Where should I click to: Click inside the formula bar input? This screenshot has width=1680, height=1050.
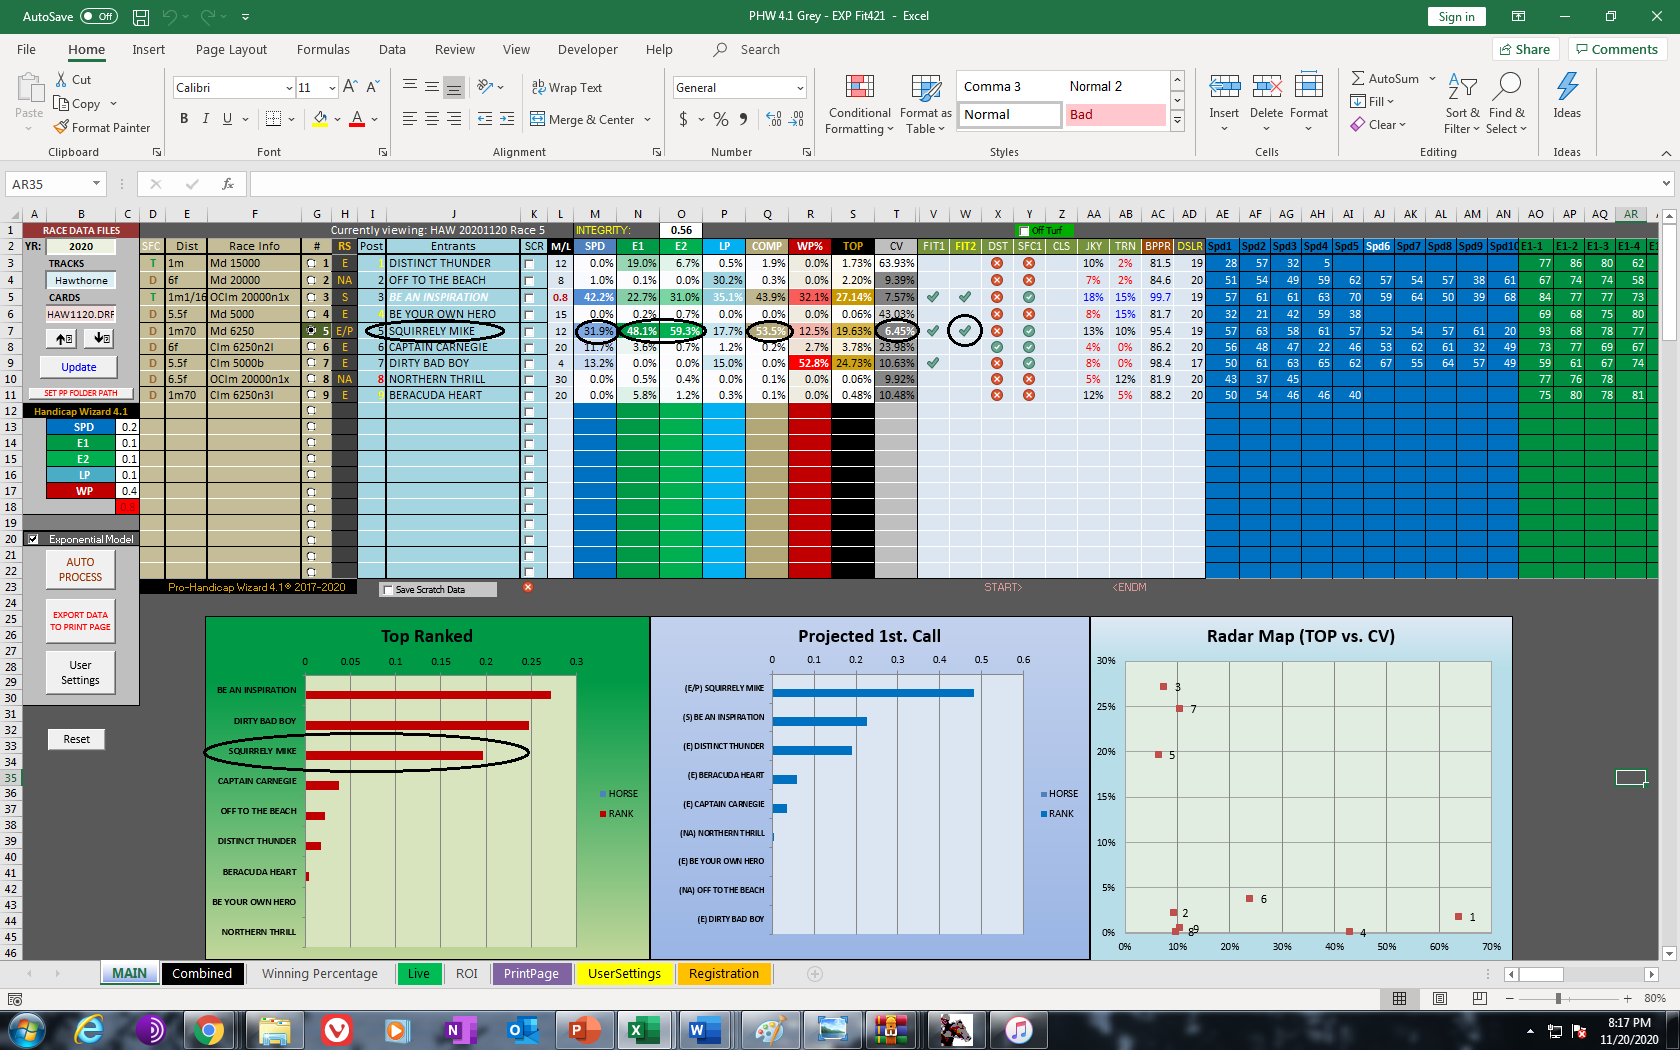coord(950,184)
